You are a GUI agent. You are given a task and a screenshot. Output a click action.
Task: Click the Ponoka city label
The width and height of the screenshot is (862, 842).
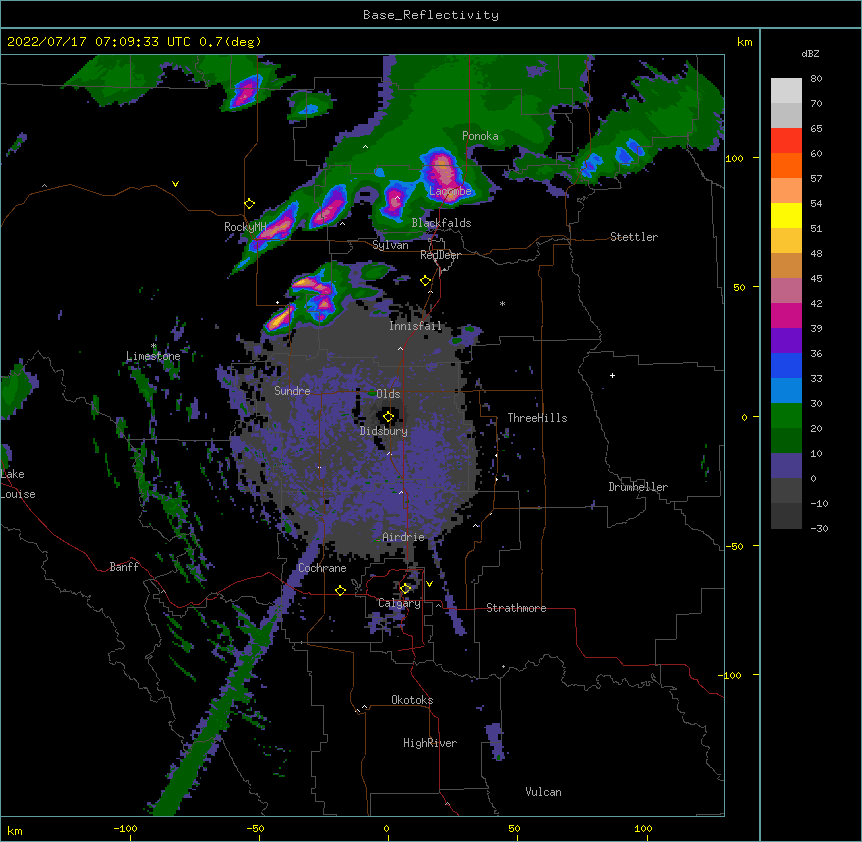point(480,136)
